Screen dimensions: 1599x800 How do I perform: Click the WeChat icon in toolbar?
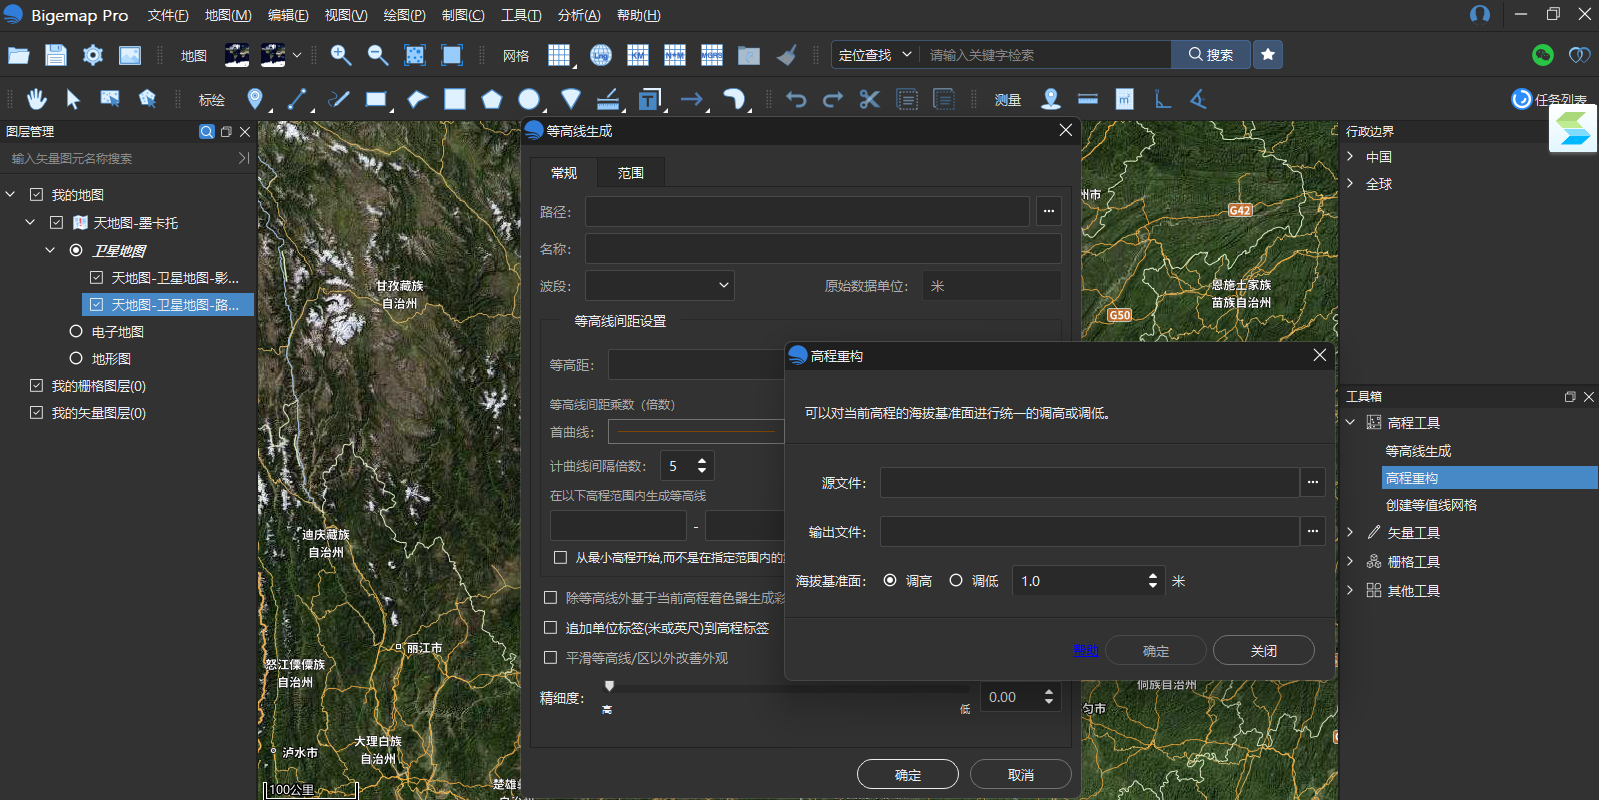click(x=1542, y=55)
